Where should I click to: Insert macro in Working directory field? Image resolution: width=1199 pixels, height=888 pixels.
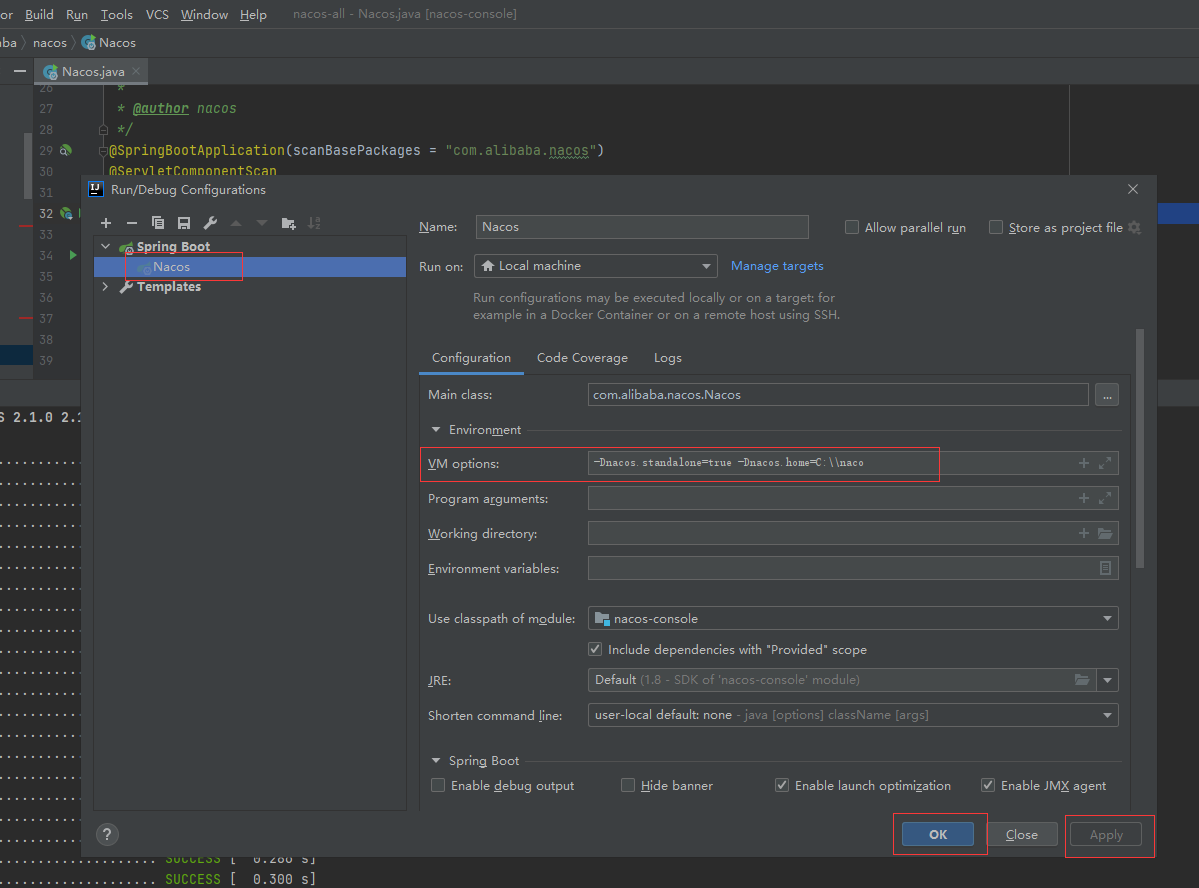[1084, 533]
